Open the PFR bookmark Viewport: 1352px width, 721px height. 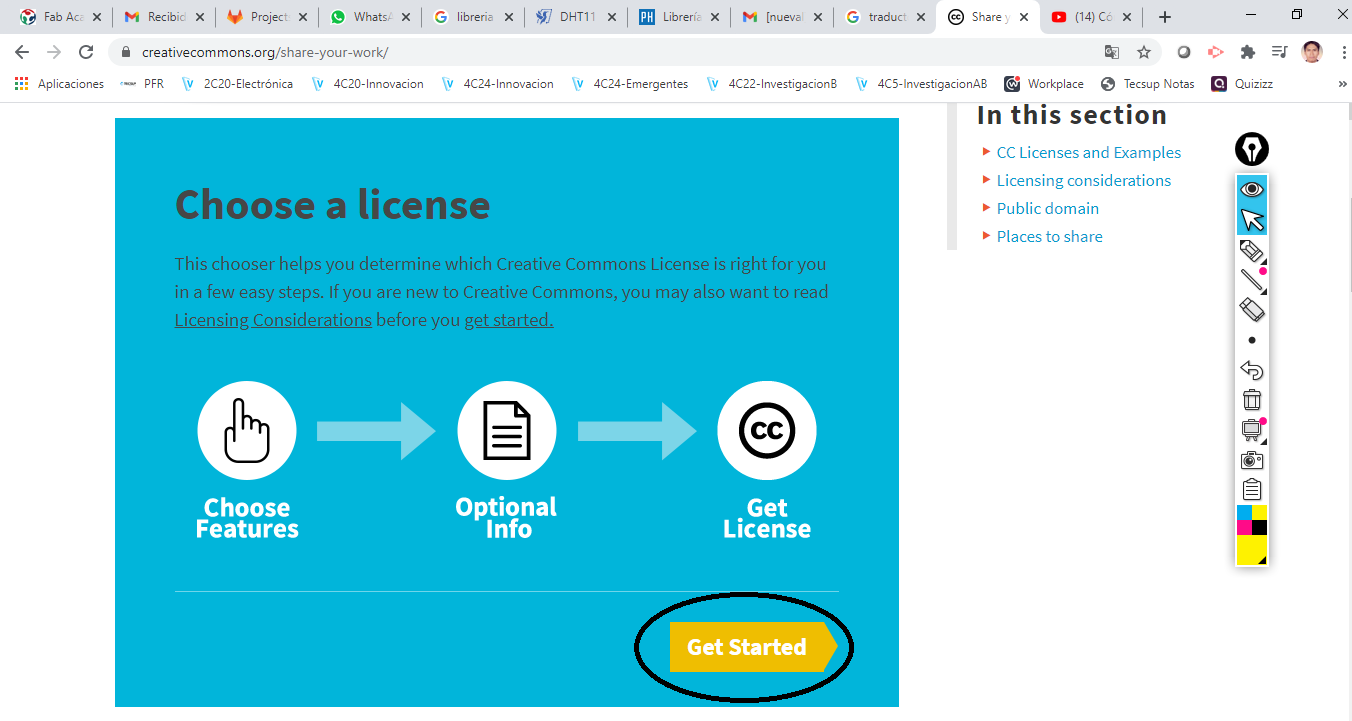(x=141, y=84)
